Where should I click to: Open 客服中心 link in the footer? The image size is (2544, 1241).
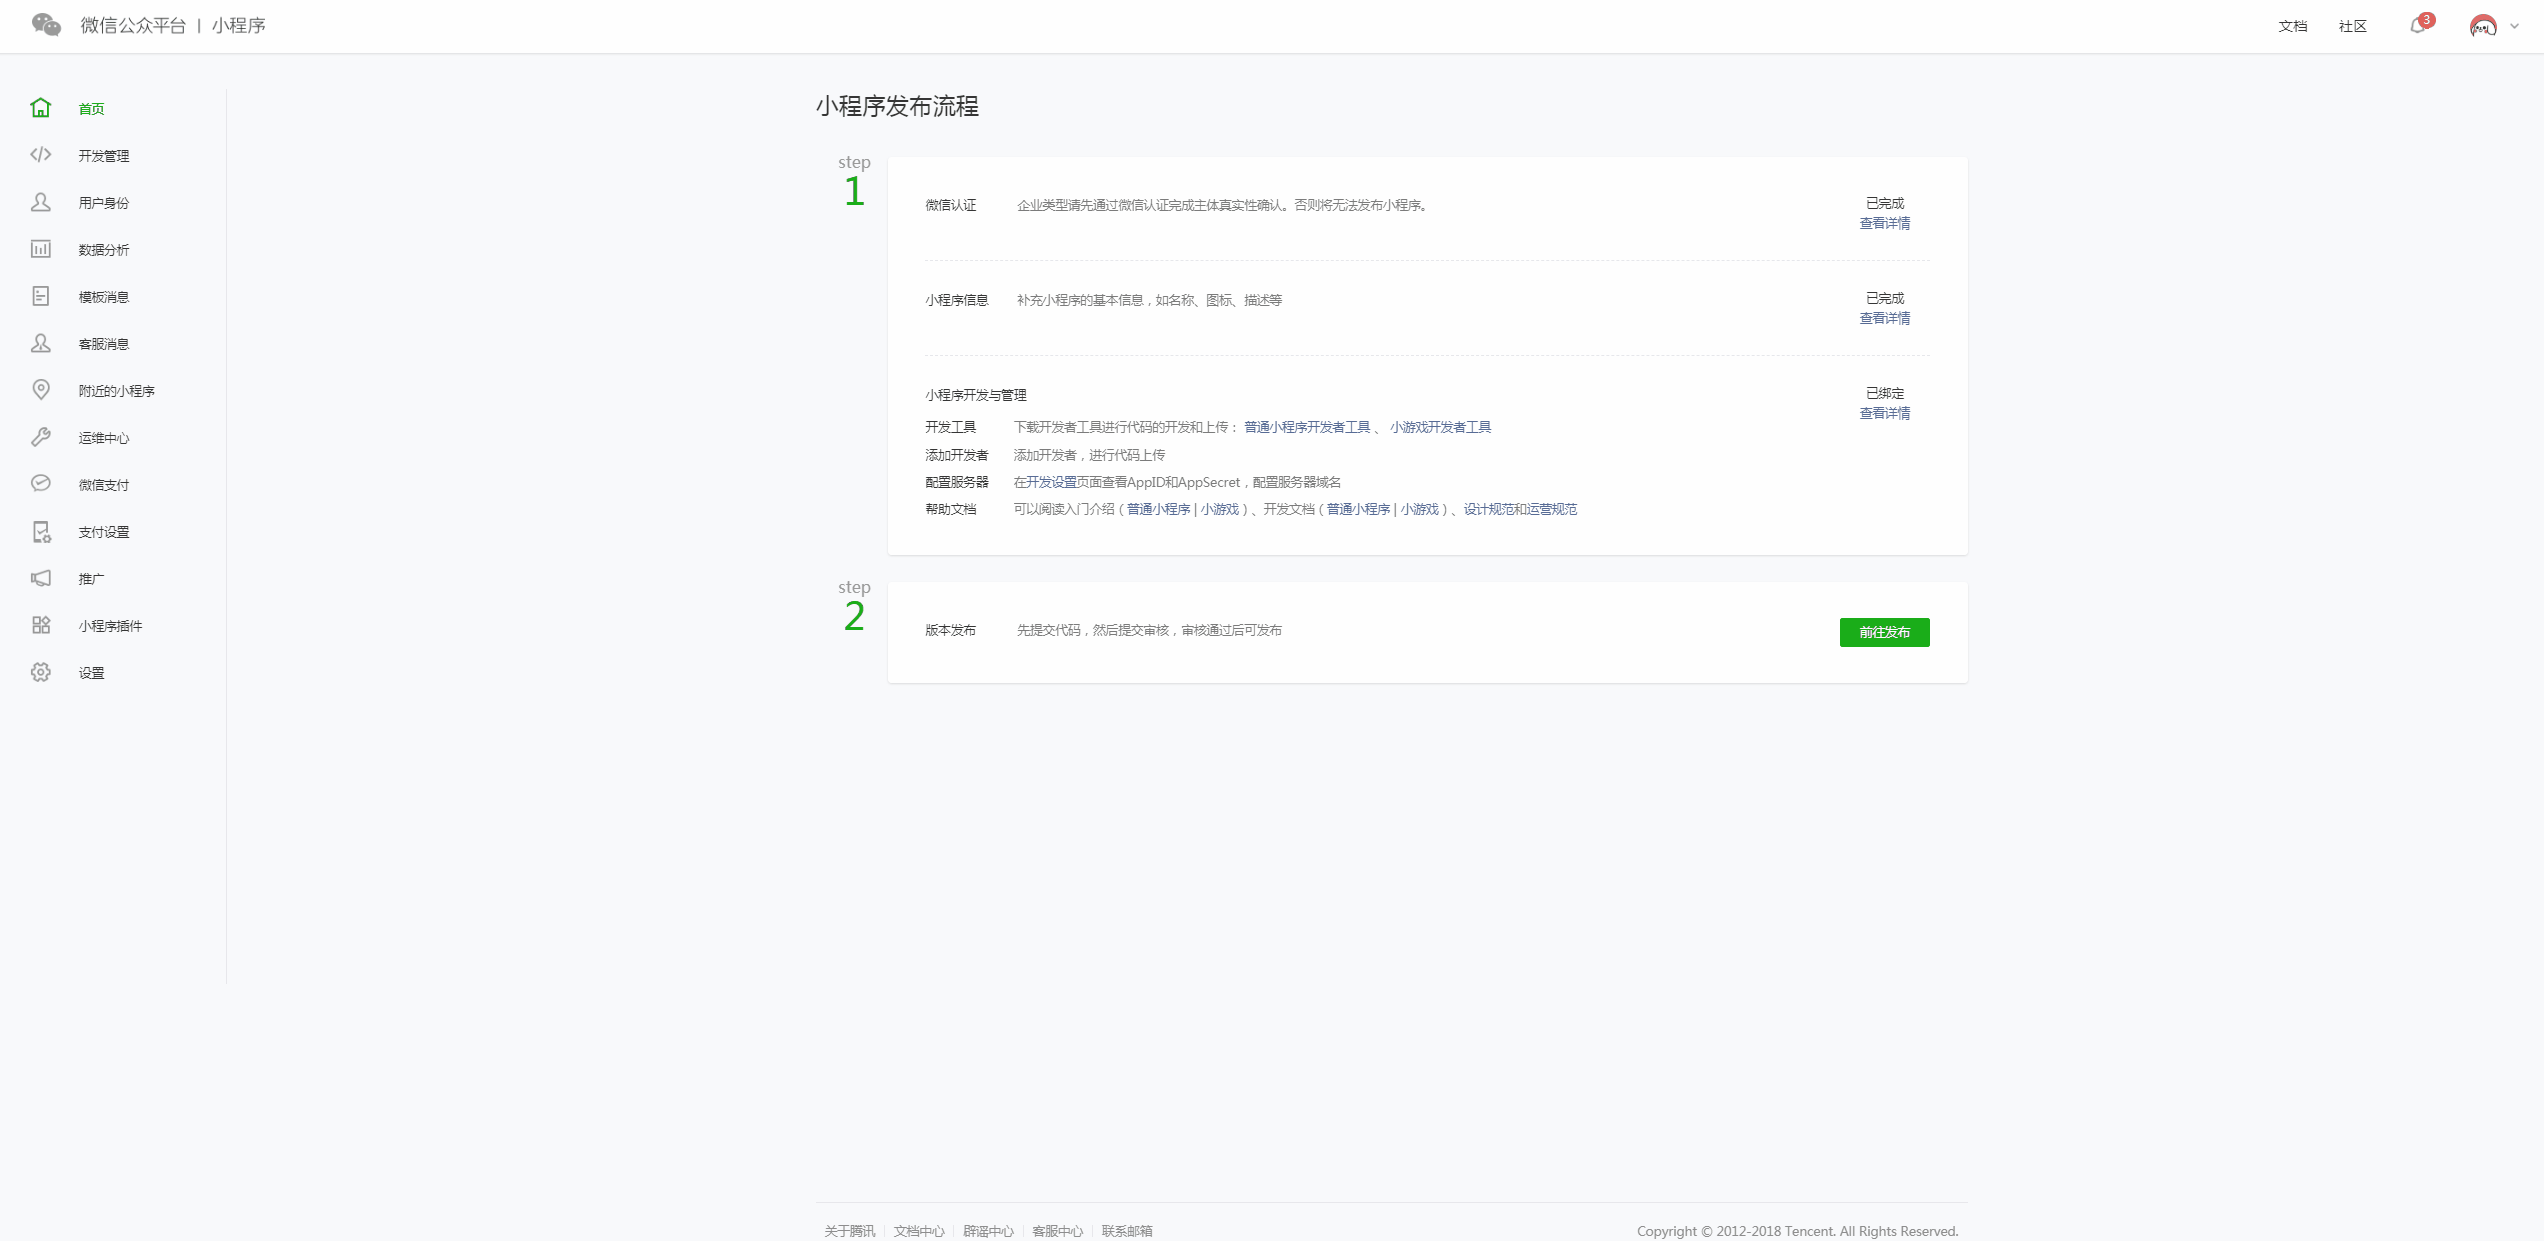tap(1057, 1231)
